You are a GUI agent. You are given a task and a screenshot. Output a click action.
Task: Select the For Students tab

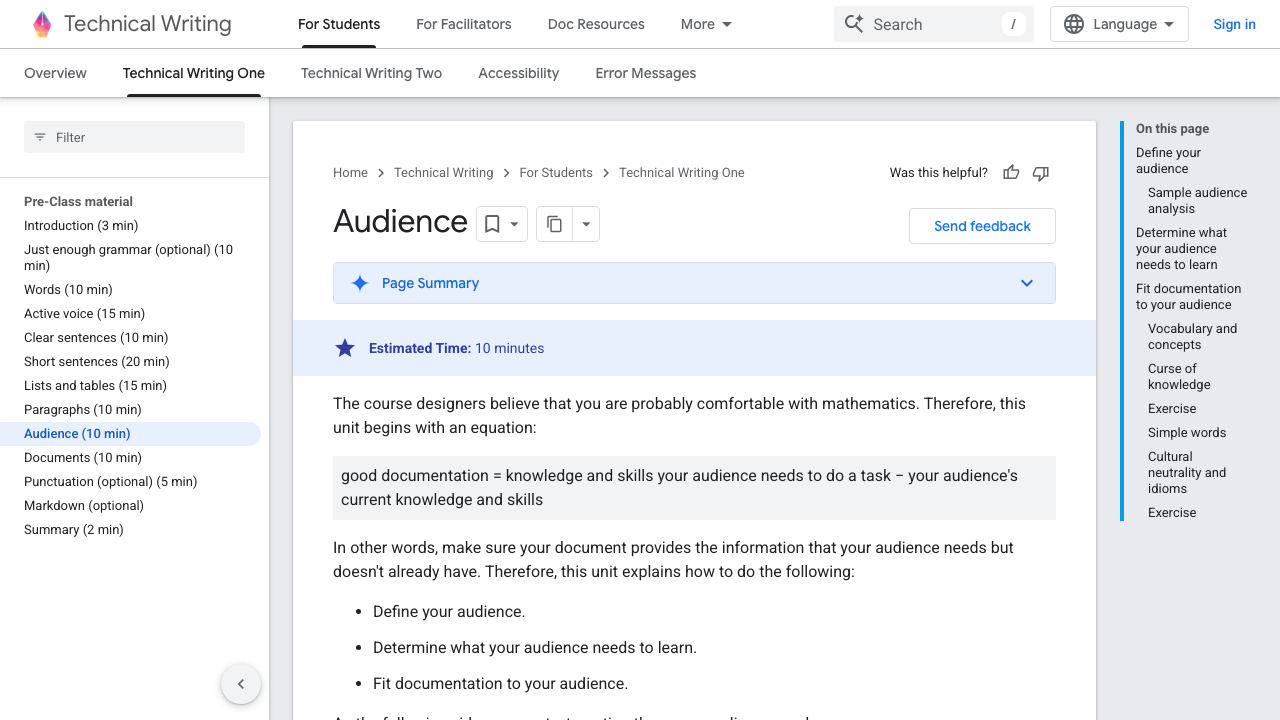point(339,24)
